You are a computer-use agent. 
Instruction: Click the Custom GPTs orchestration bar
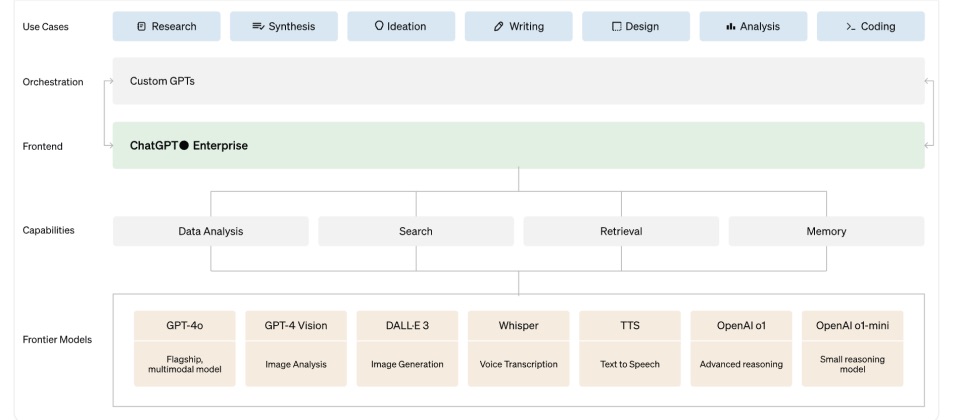tap(519, 81)
